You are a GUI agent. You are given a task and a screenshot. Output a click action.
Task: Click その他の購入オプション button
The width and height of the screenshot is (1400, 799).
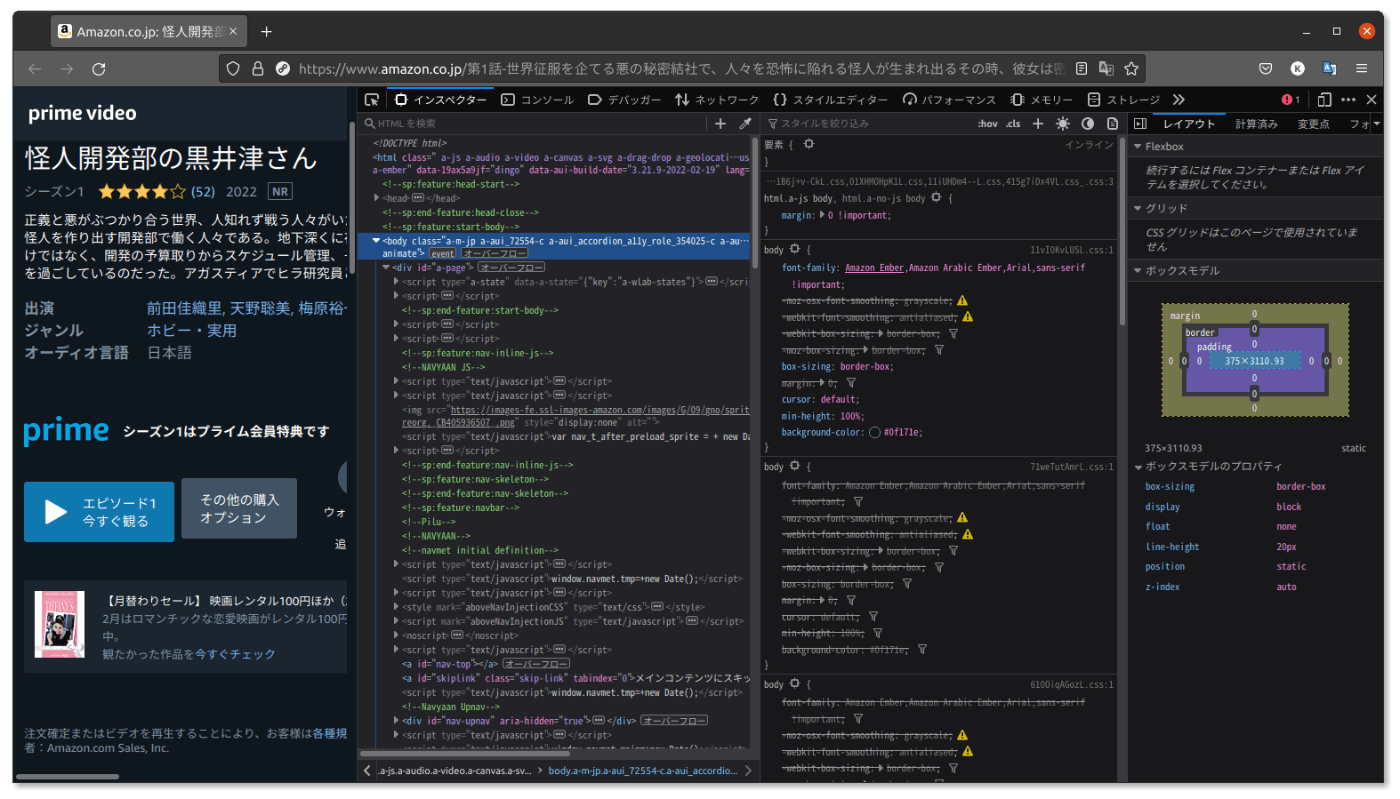coord(239,509)
